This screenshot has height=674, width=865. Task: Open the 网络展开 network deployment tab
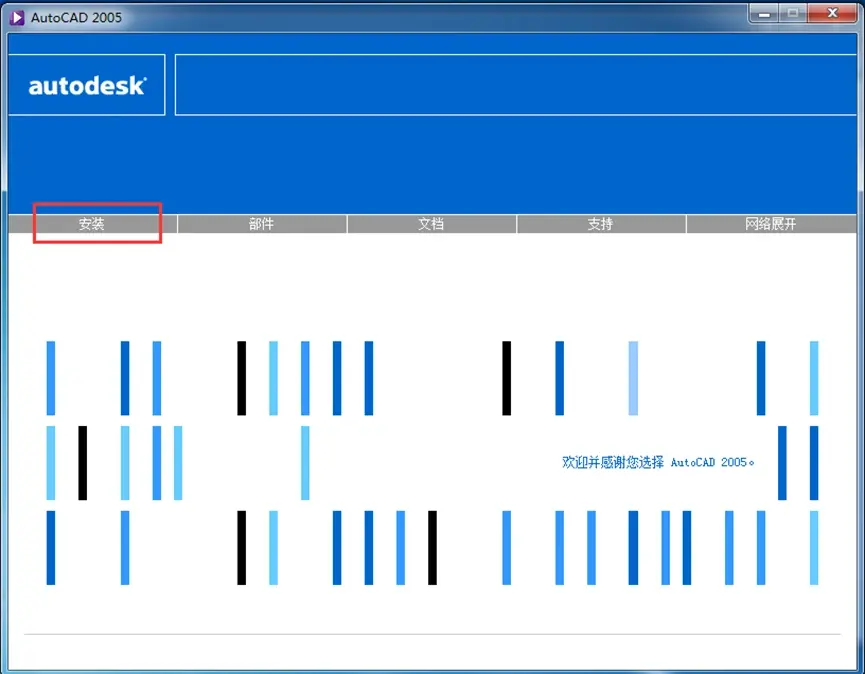(771, 223)
